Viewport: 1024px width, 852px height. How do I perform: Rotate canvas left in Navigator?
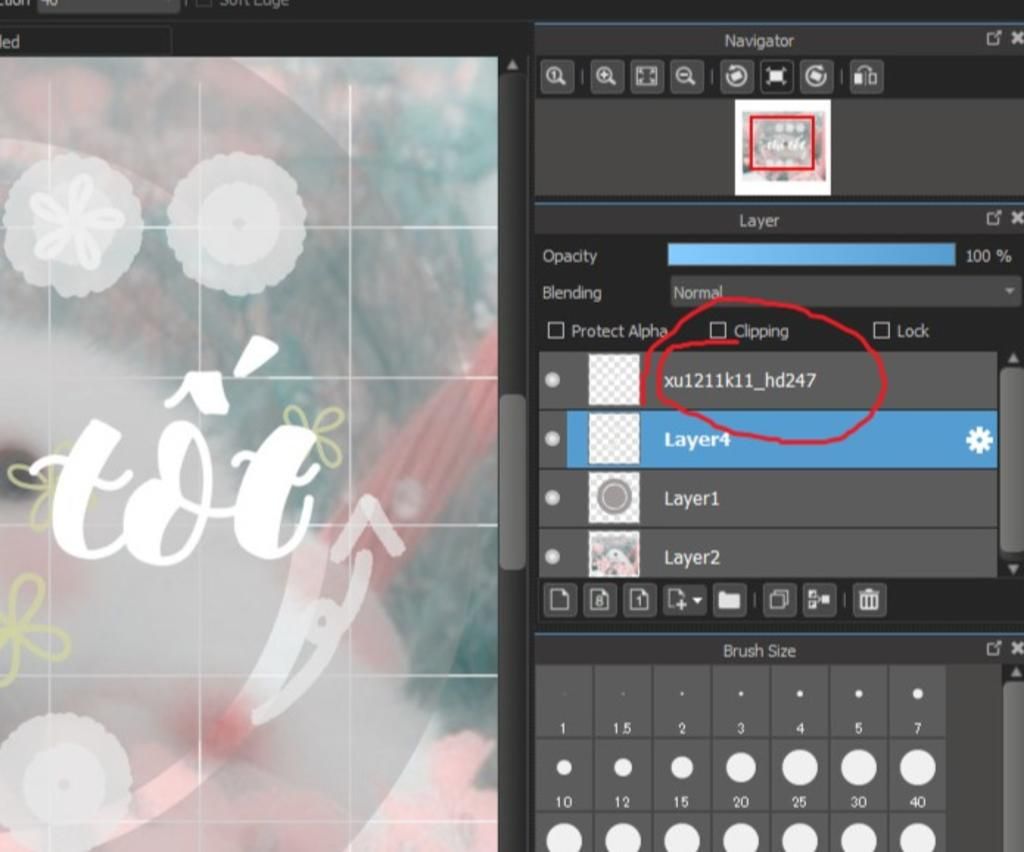coord(737,76)
